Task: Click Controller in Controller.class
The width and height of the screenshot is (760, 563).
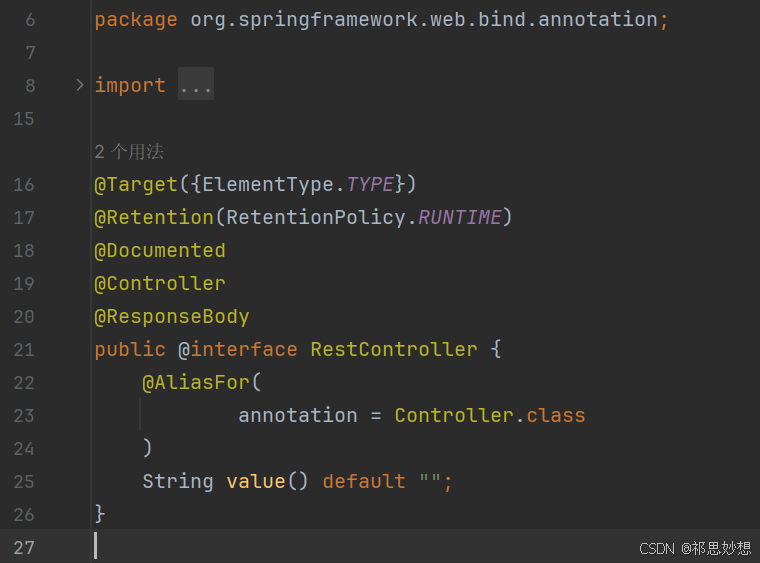Action: (x=454, y=416)
